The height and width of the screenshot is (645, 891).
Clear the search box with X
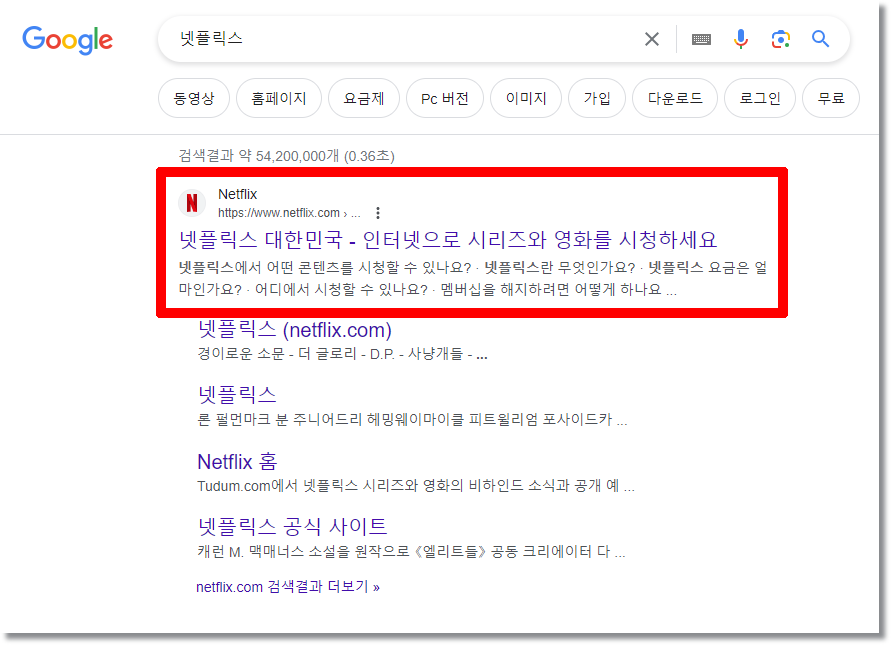652,39
